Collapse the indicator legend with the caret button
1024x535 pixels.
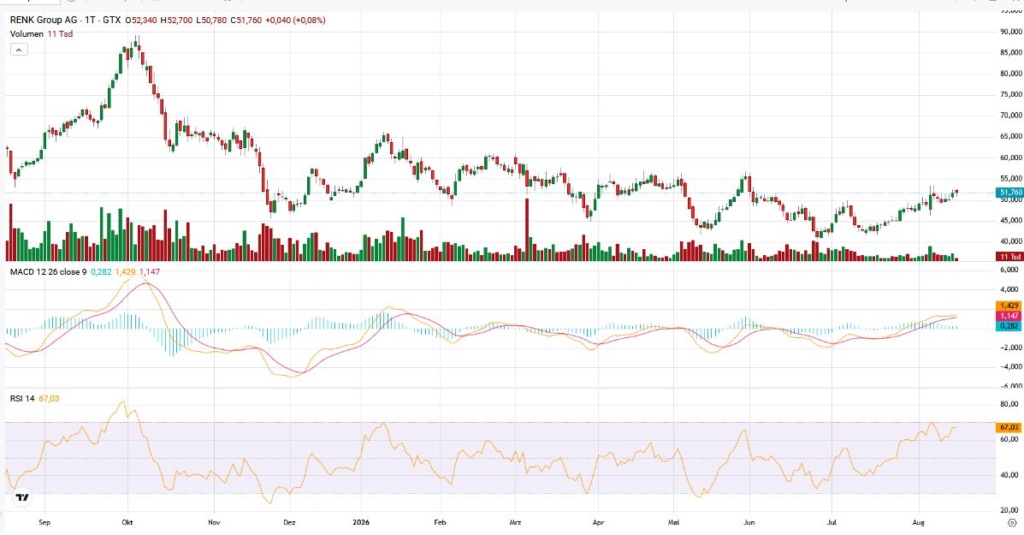point(19,50)
